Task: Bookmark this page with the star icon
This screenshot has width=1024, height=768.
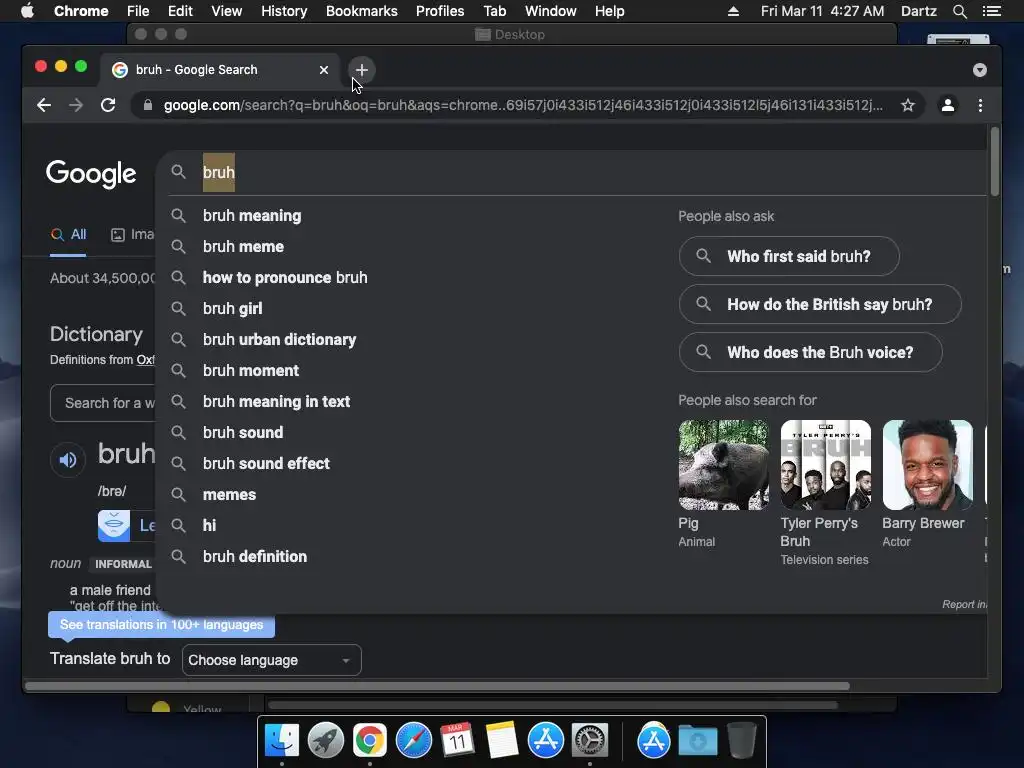Action: pyautogui.click(x=908, y=105)
